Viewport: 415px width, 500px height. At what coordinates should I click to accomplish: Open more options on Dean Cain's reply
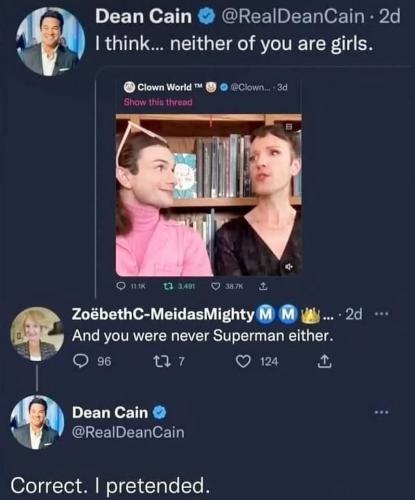click(x=381, y=412)
